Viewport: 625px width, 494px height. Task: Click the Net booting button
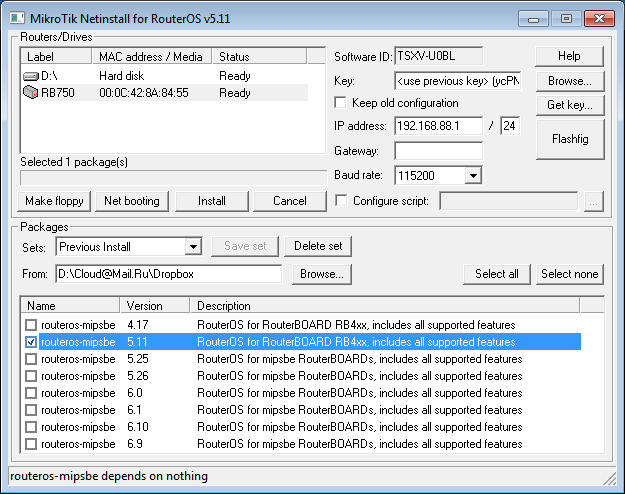(x=132, y=201)
